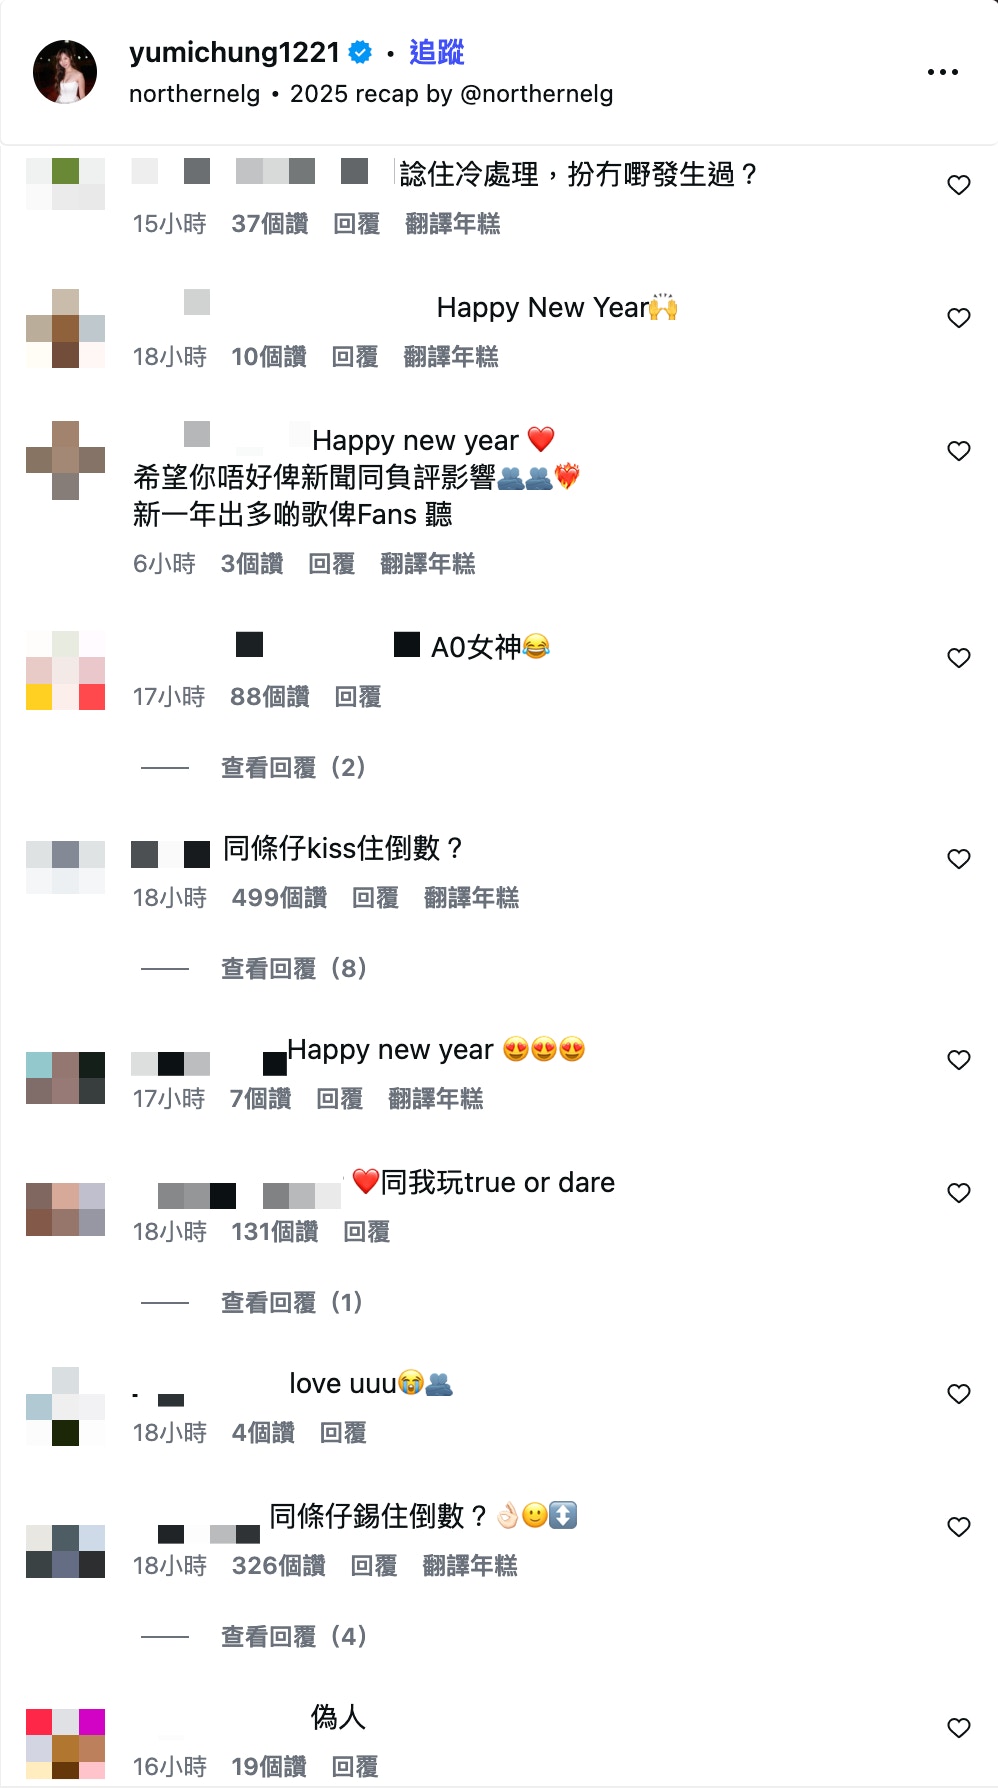Heart the 'Happy new year 😍😍😍' comment

tap(959, 1060)
